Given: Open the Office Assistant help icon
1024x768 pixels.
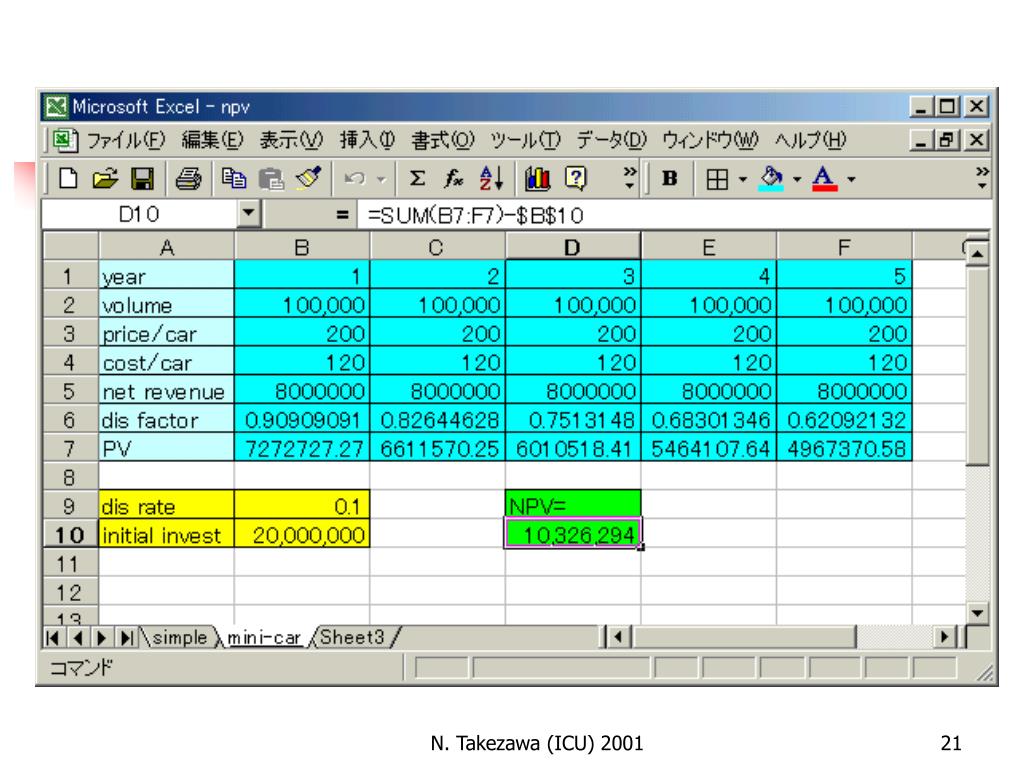Looking at the screenshot, I should 575,178.
